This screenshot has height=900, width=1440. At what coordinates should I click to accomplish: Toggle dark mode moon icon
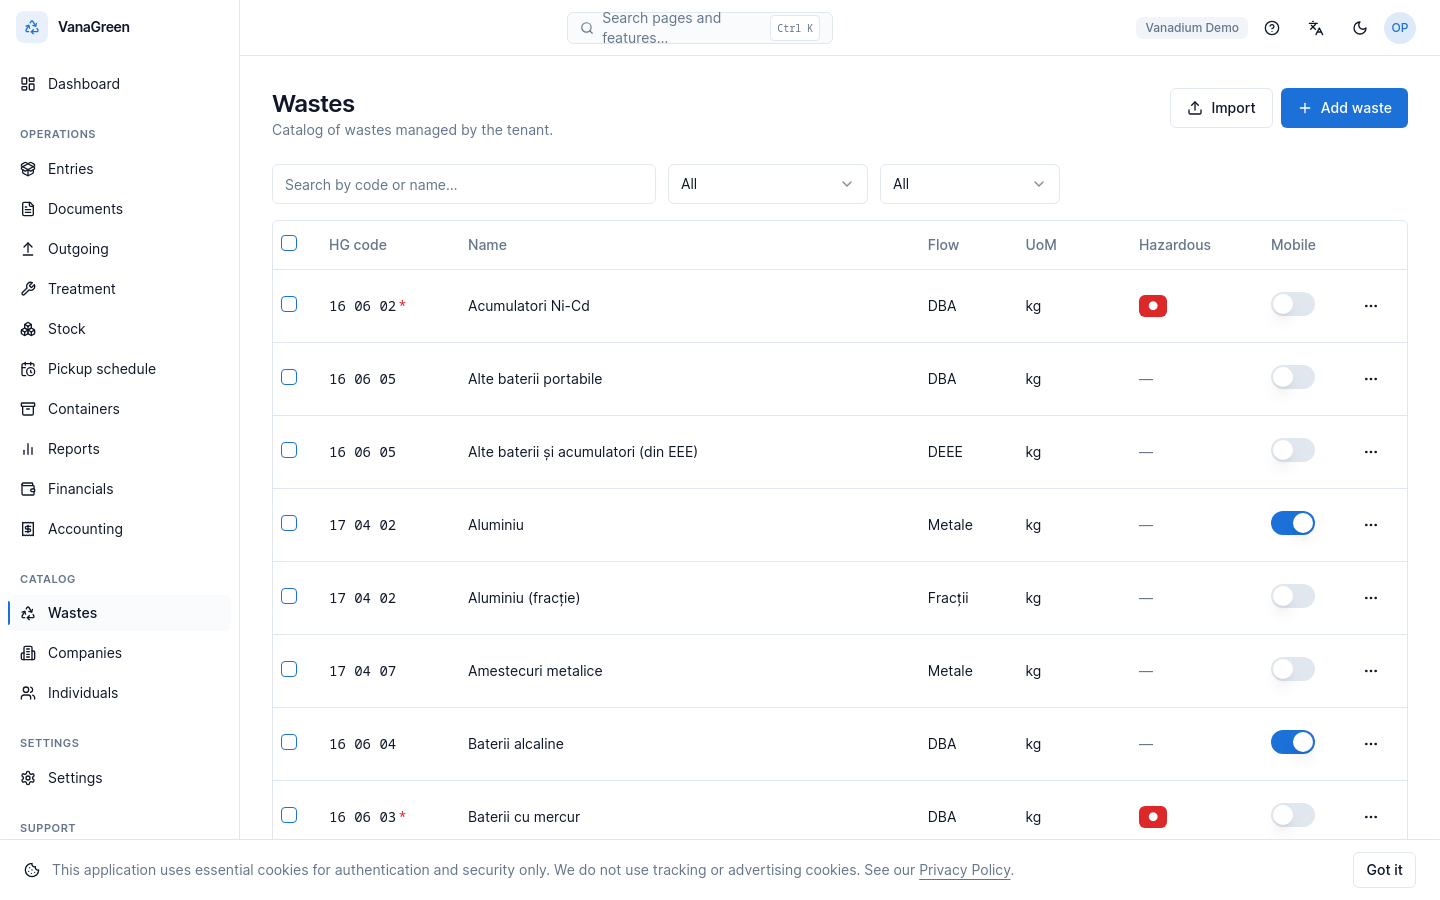tap(1360, 28)
